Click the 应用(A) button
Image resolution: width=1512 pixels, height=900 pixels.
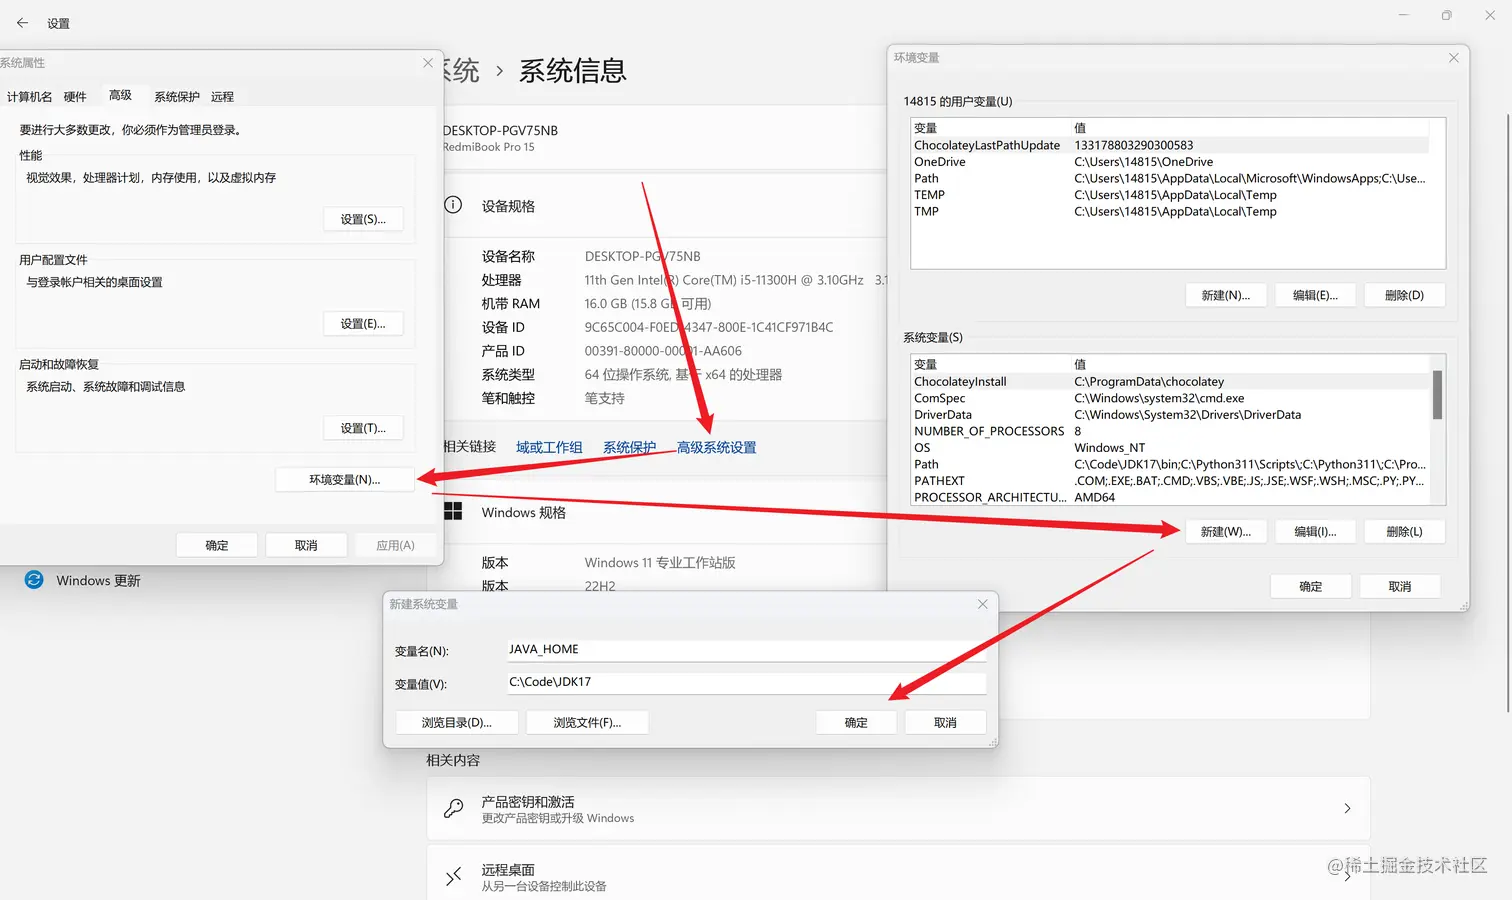pos(395,545)
